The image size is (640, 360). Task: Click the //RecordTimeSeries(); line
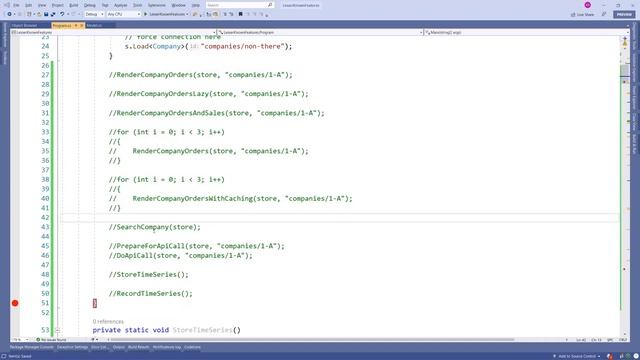[x=151, y=293]
